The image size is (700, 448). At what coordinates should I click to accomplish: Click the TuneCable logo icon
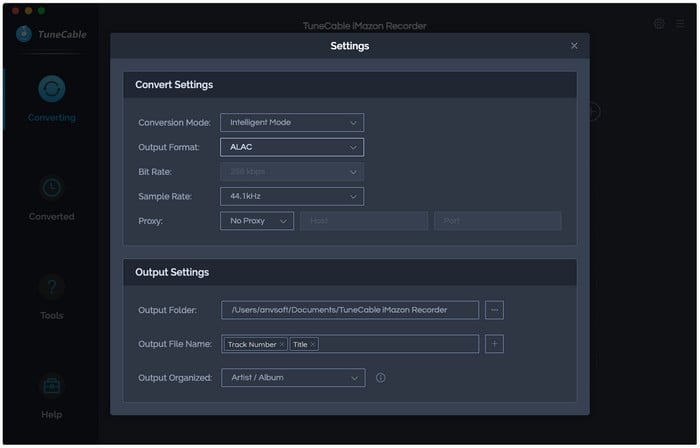(24, 34)
